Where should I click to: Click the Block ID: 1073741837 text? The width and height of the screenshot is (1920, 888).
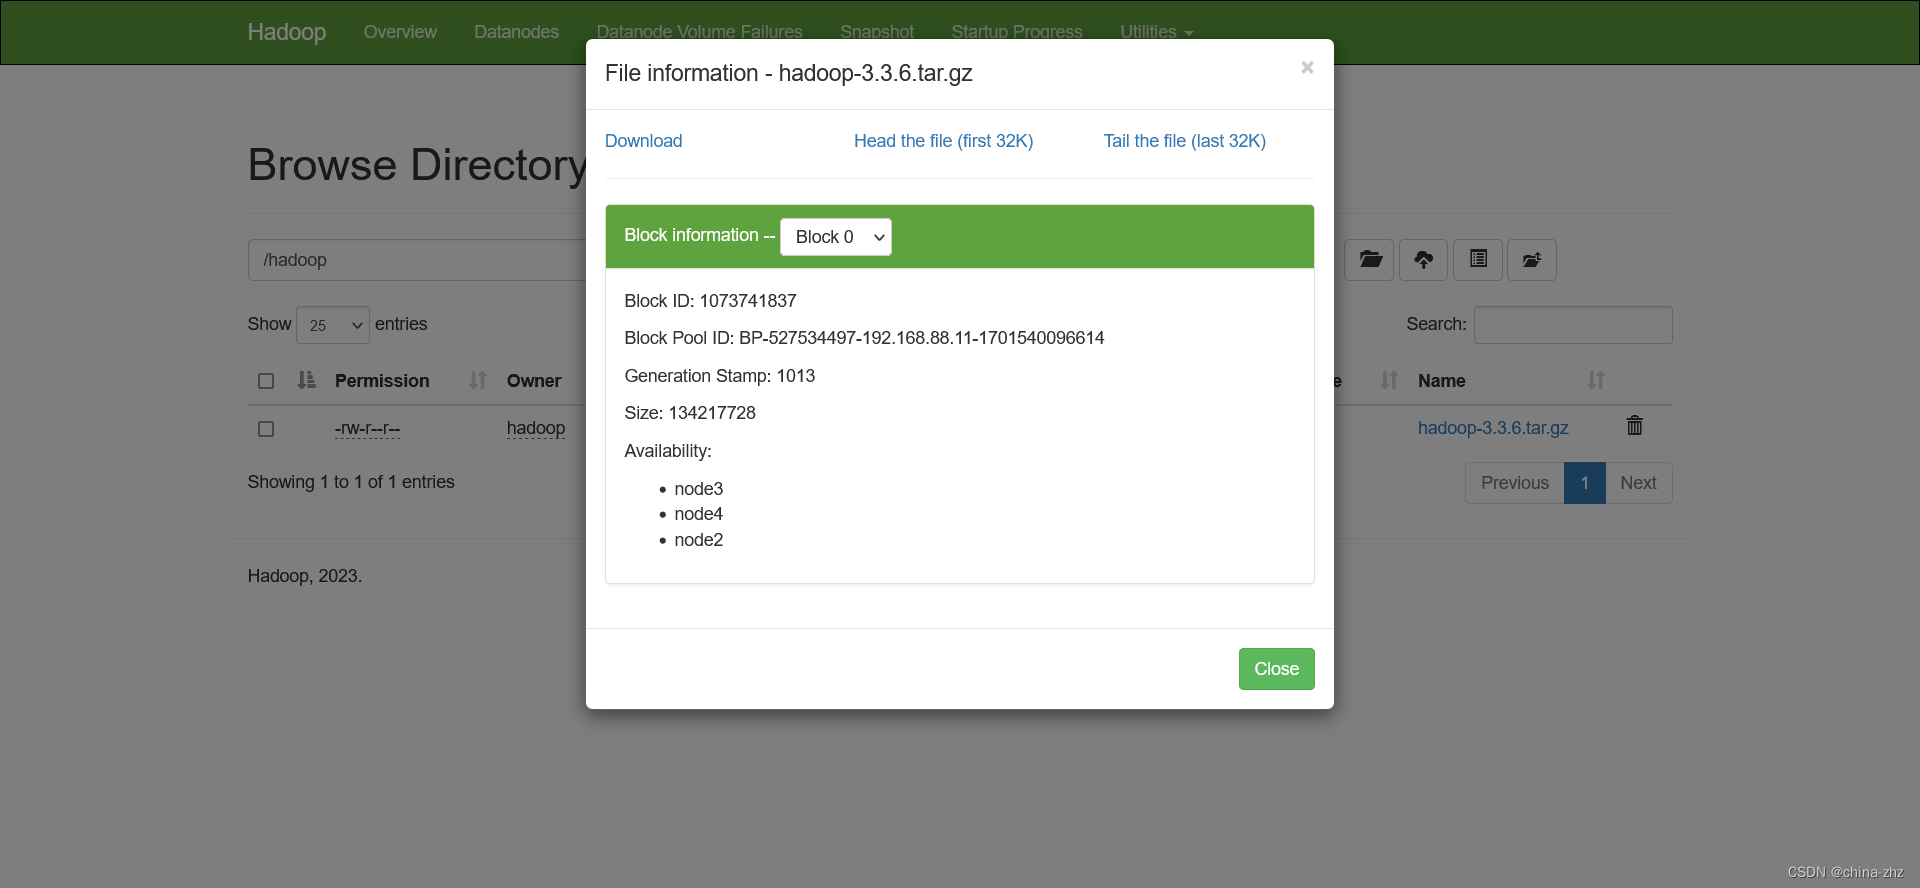click(710, 301)
